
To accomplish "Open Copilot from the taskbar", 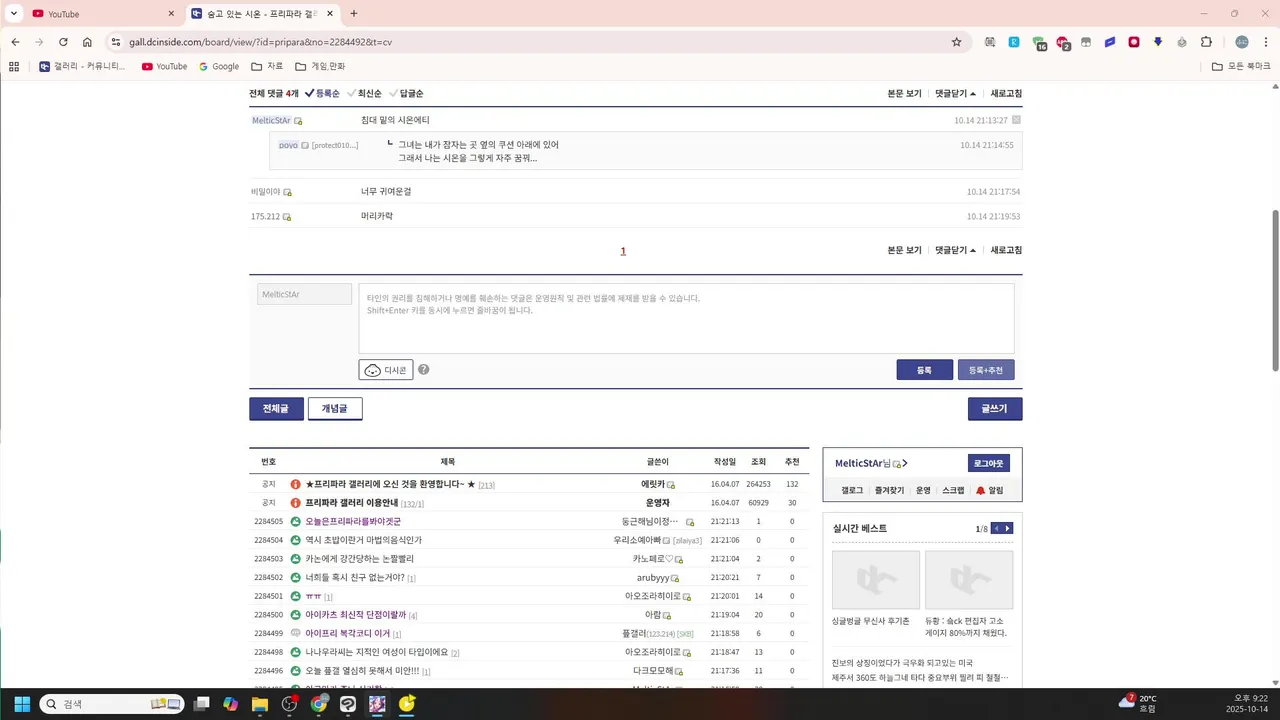I will pos(231,704).
